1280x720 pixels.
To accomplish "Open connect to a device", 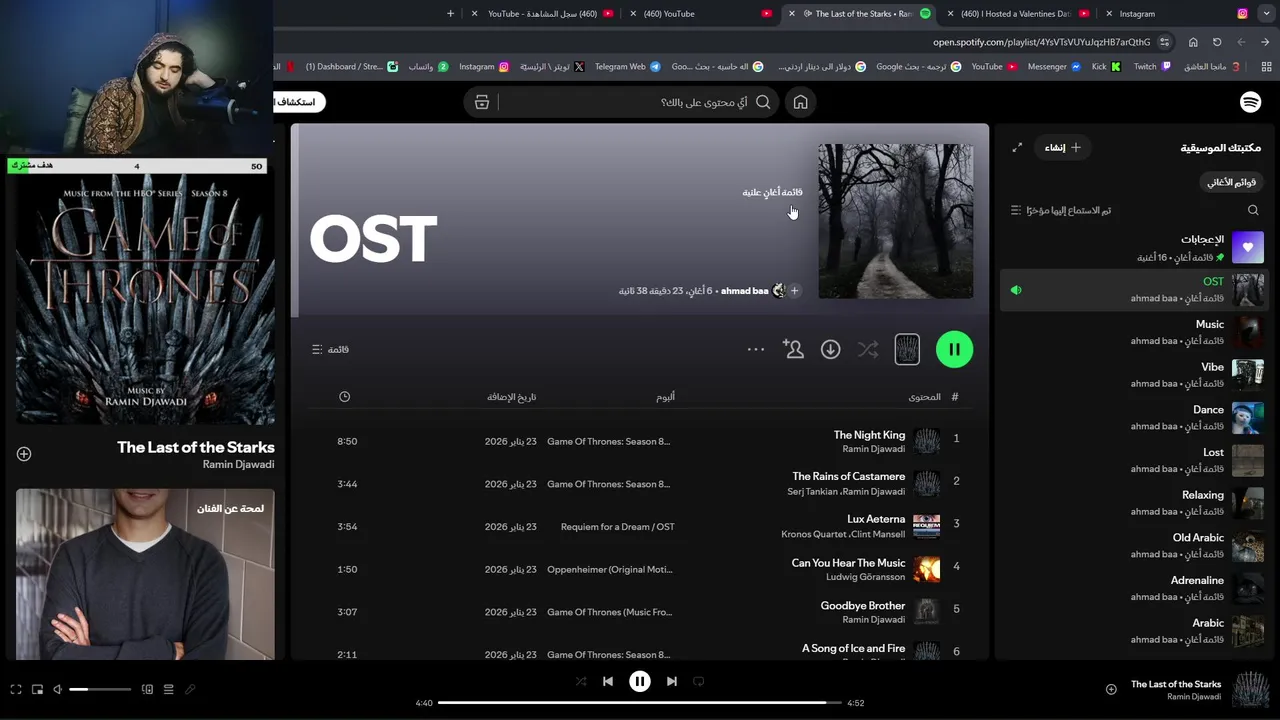I will (x=147, y=690).
